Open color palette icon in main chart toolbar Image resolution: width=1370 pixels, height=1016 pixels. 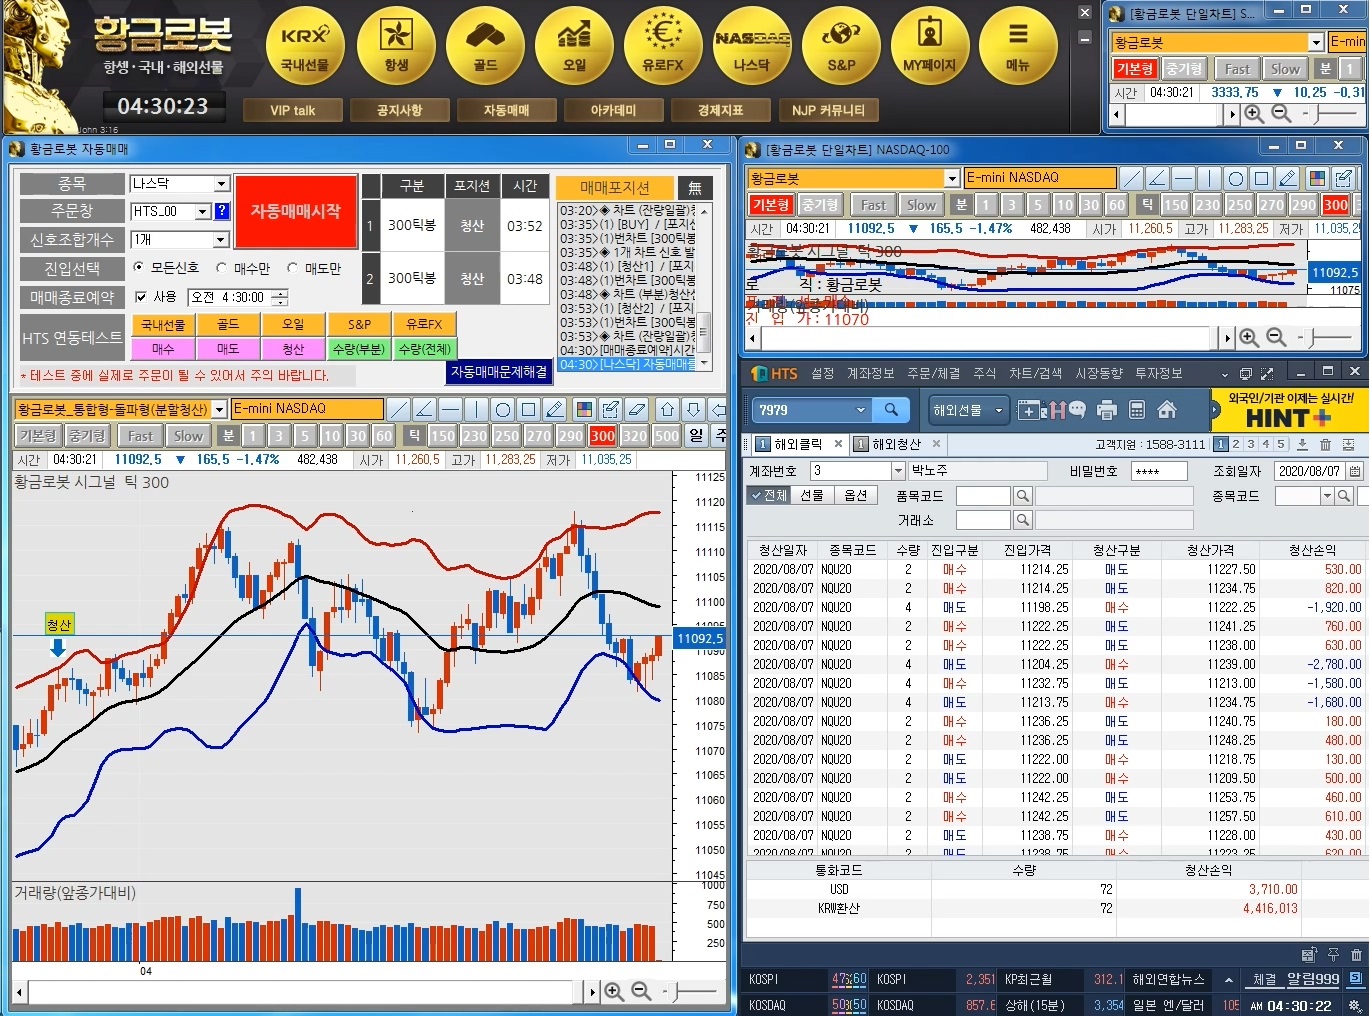pyautogui.click(x=584, y=409)
